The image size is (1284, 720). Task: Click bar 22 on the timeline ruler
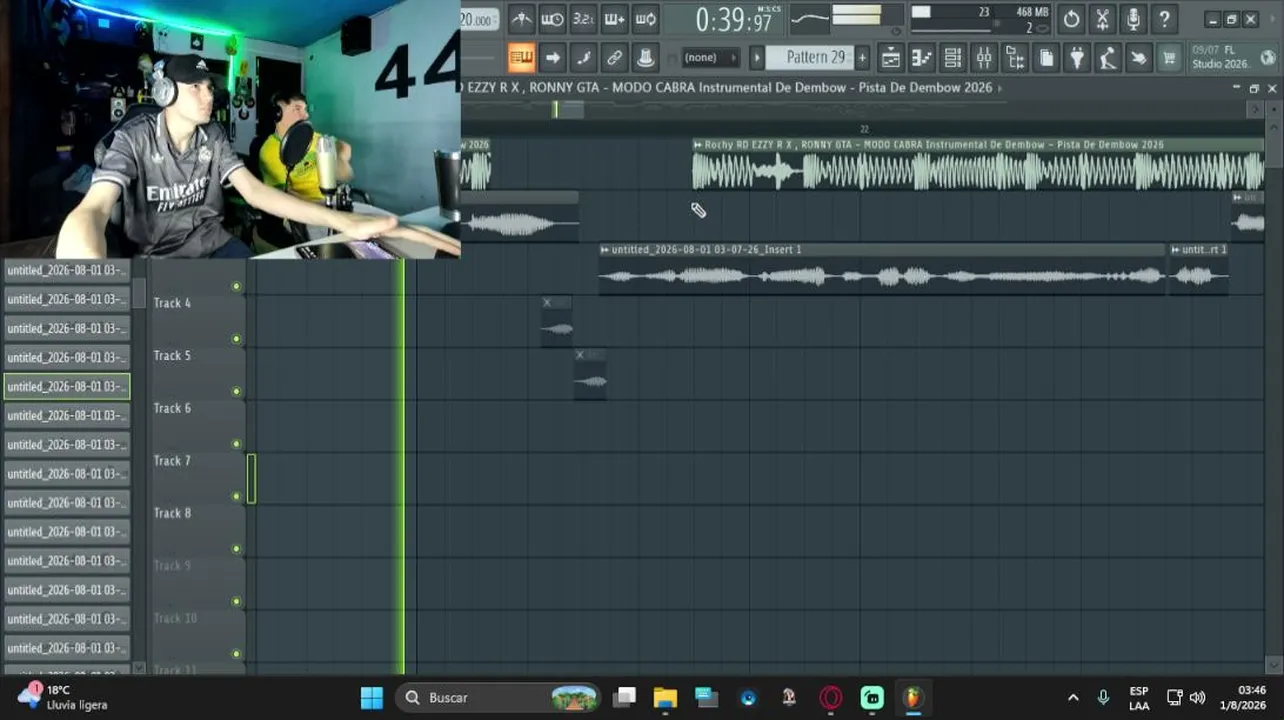click(x=864, y=129)
